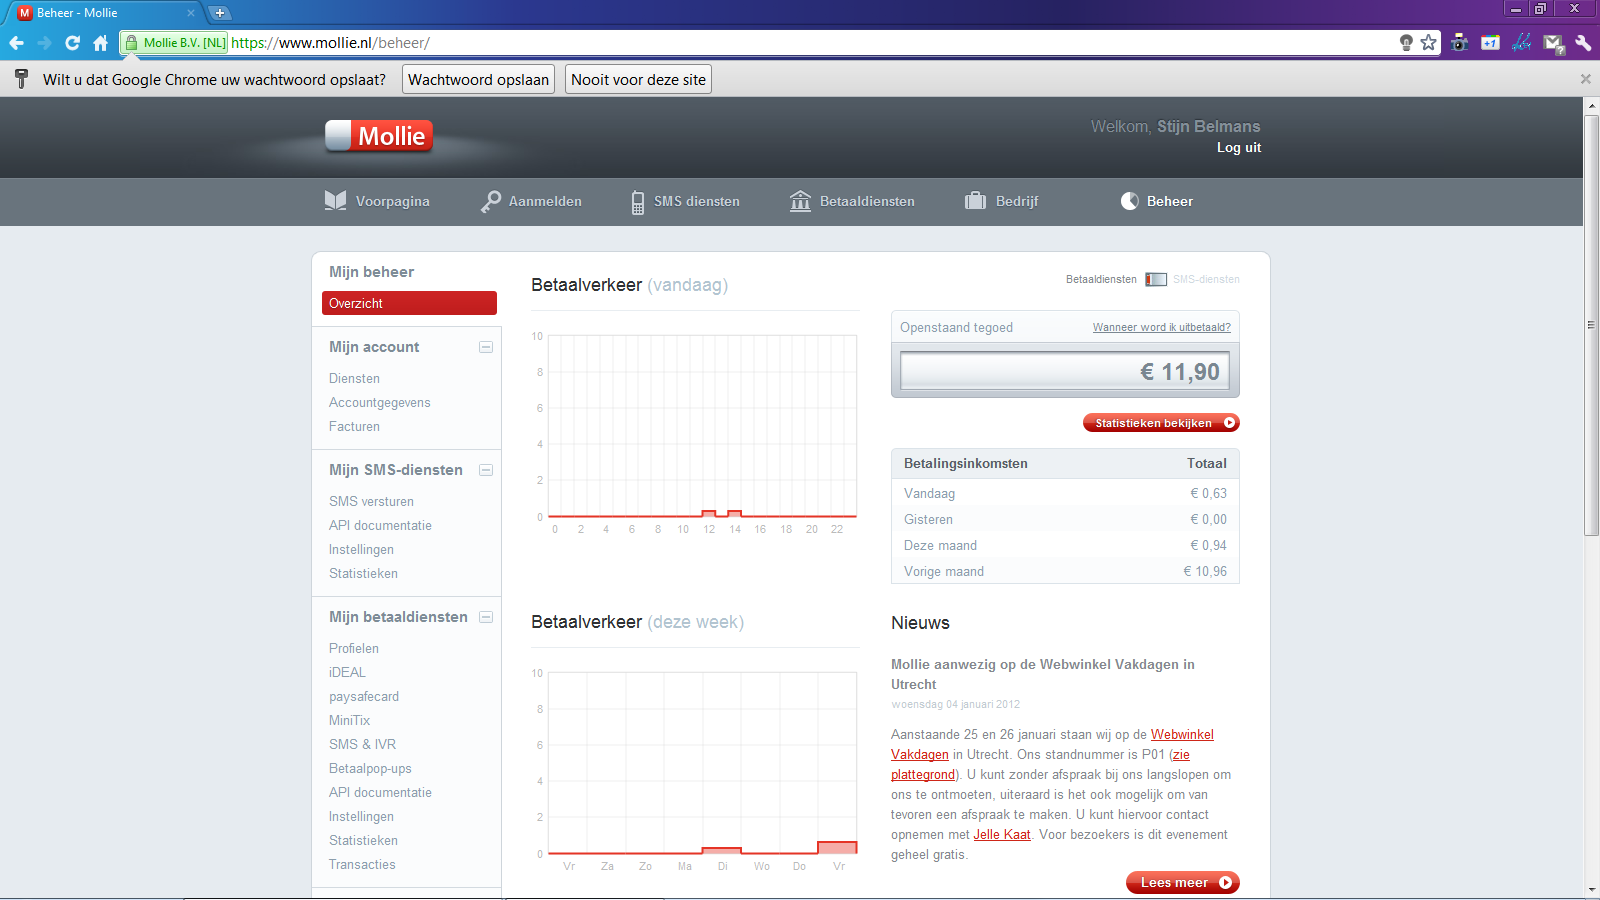Screen dimensions: 1600x900
Task: Dismiss the save password infobar
Action: click(1585, 79)
